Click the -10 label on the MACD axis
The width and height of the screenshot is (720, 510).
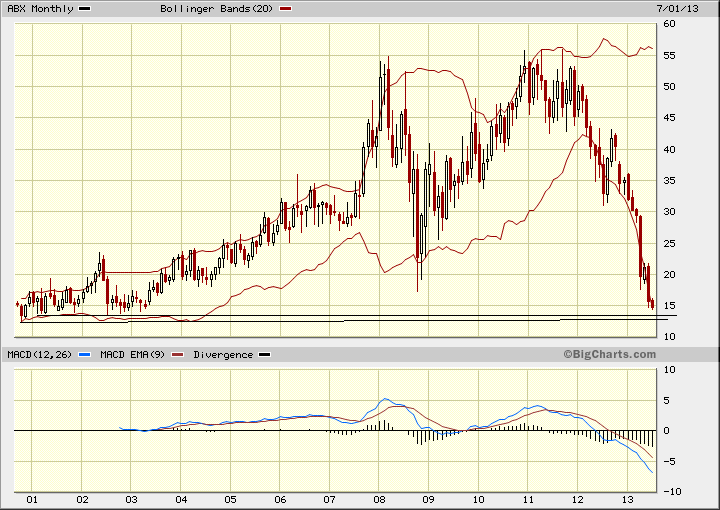pyautogui.click(x=673, y=492)
